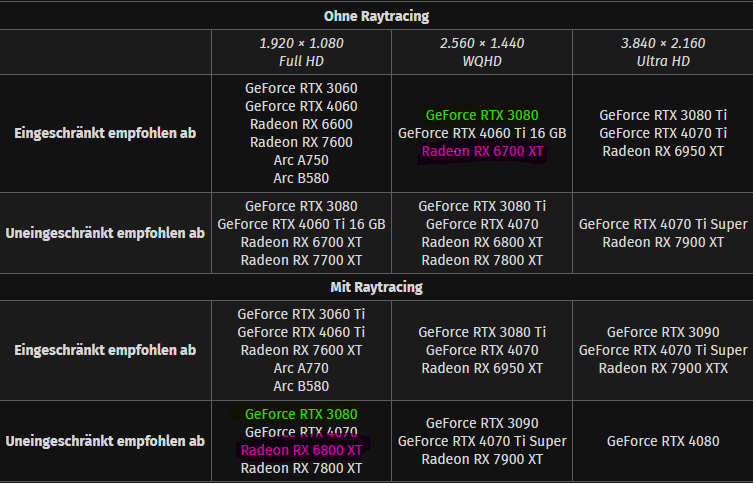This screenshot has height=483, width=753.
Task: Click green "GeForce RTX 3080" in the WQHD column
Action: pos(482,115)
